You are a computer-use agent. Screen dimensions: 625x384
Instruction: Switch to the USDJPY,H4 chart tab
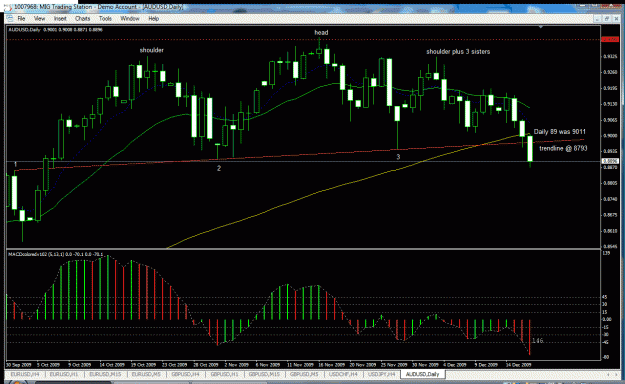point(382,374)
